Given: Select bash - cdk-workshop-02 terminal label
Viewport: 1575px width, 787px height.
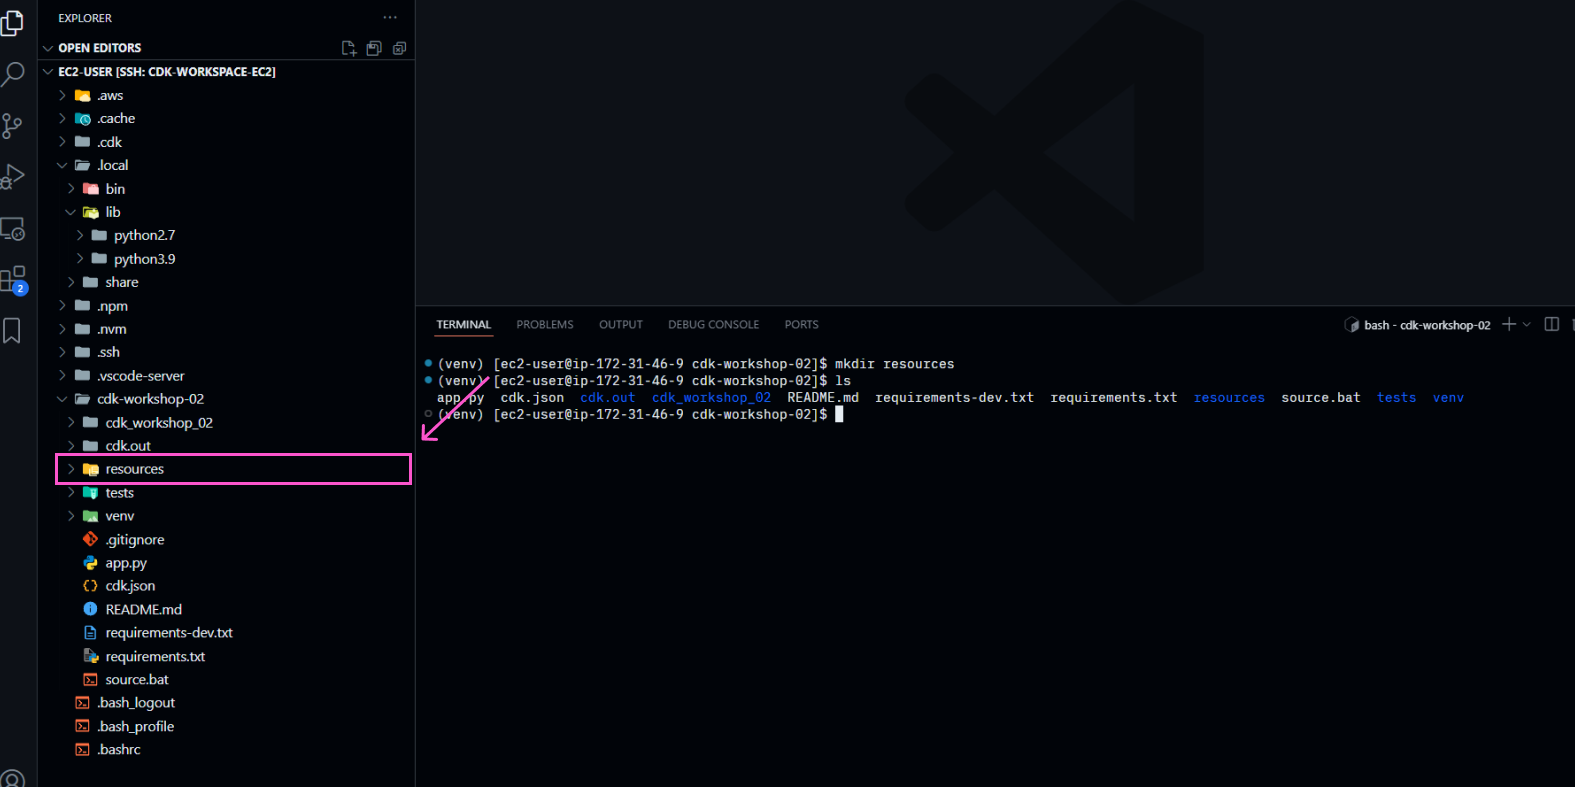Looking at the screenshot, I should tap(1418, 325).
